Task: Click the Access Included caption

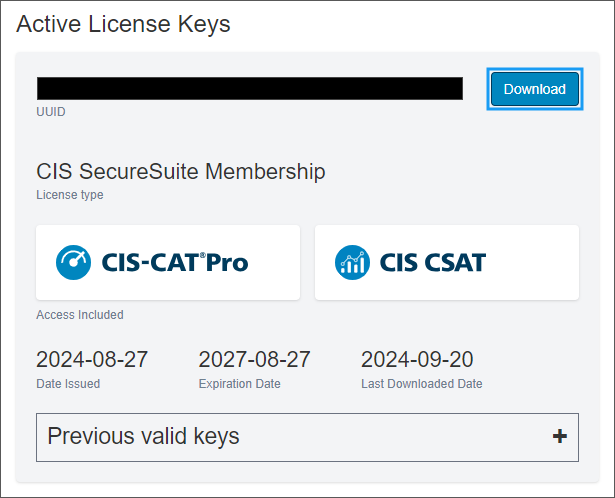Action: (x=80, y=315)
